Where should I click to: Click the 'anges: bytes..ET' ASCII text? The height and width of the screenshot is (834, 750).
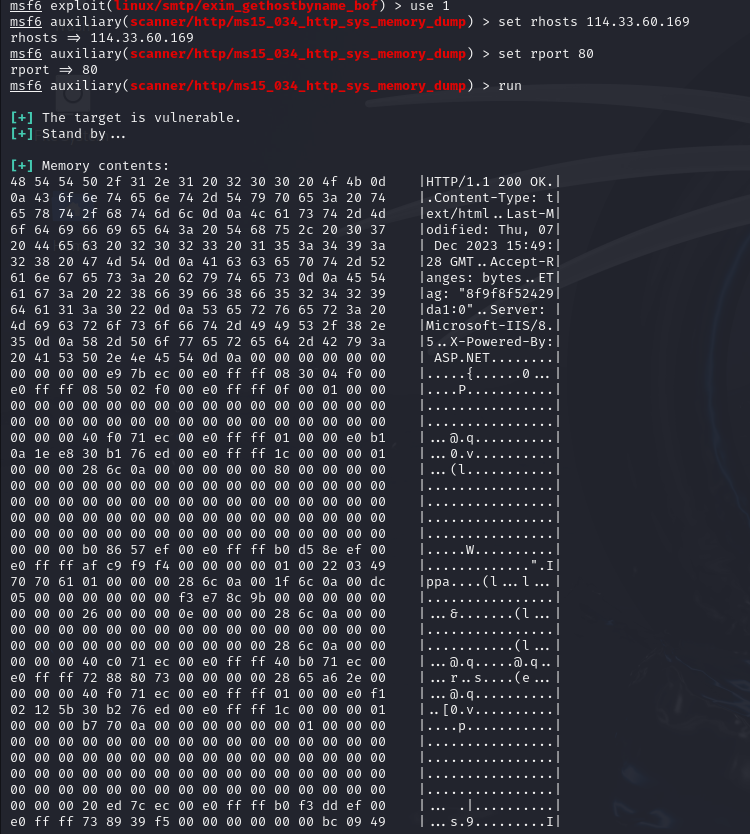tap(489, 277)
